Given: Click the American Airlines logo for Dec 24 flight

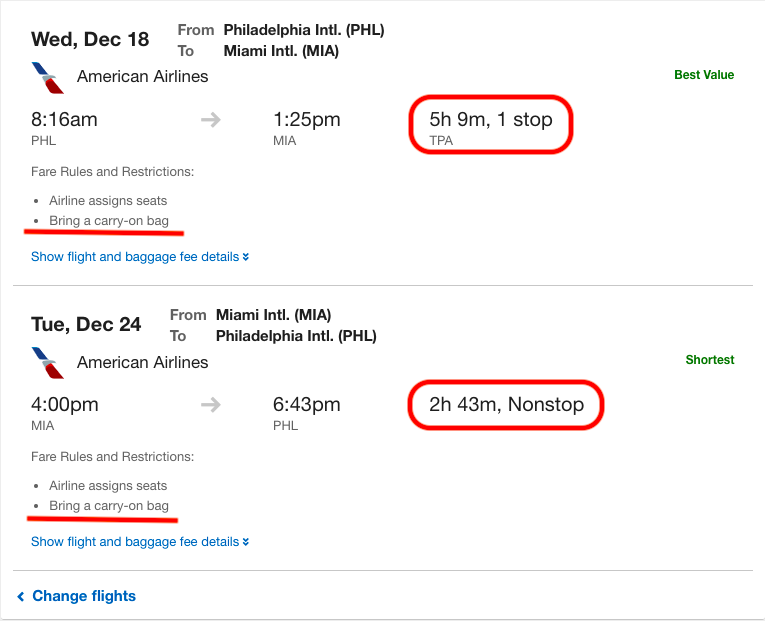Looking at the screenshot, I should tap(48, 363).
